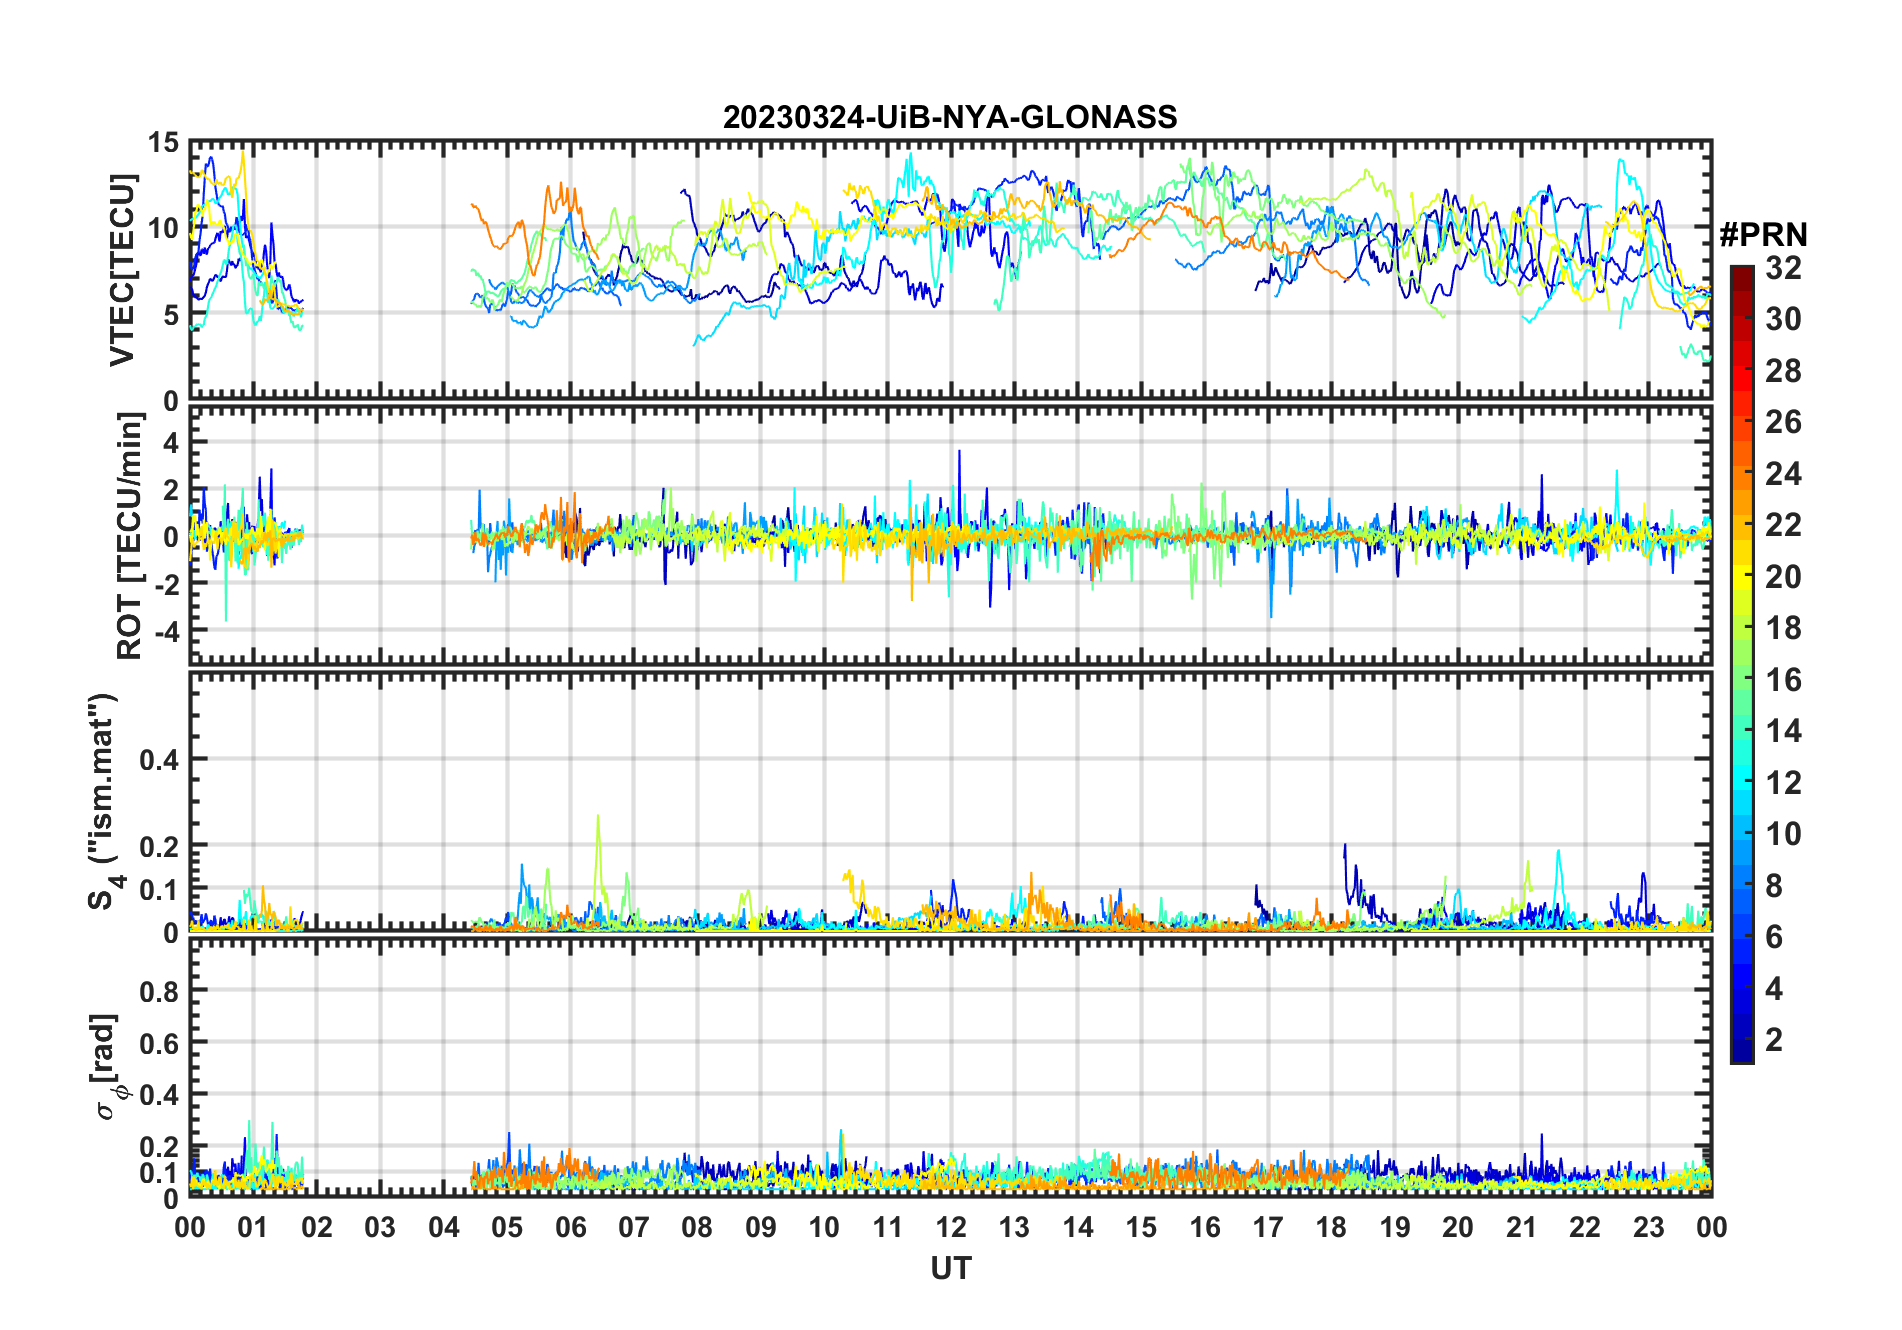The width and height of the screenshot is (1902, 1330).
Task: Click colorbar tick label 26
Action: pos(1783,422)
